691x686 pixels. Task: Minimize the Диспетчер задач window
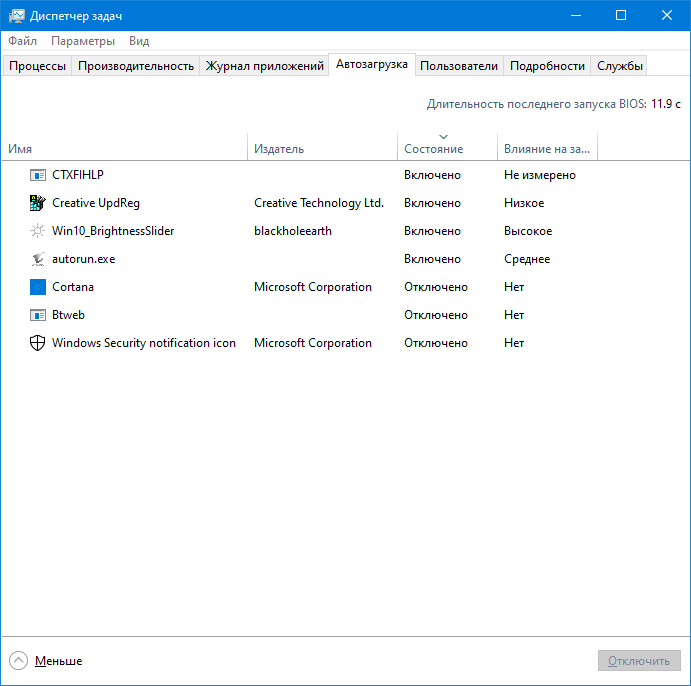576,15
